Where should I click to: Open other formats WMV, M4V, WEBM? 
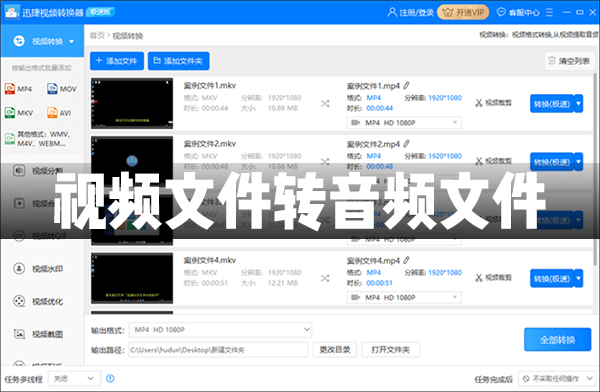38,139
